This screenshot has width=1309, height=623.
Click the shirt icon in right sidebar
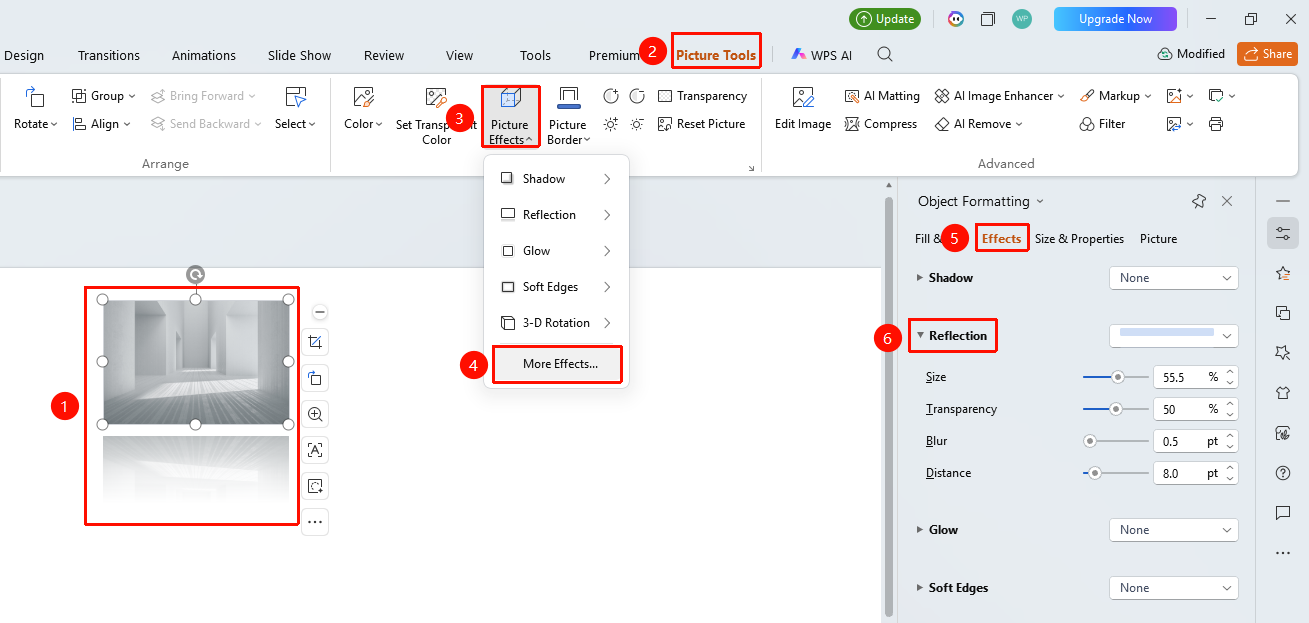tap(1283, 392)
